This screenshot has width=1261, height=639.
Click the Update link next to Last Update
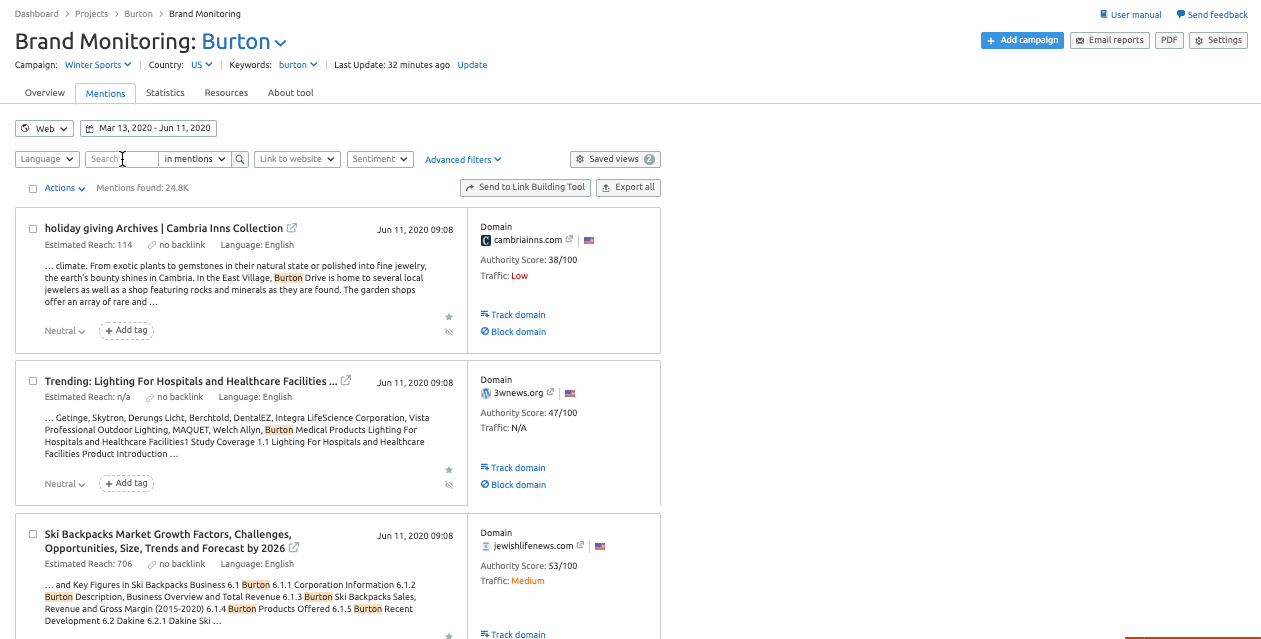[x=472, y=65]
